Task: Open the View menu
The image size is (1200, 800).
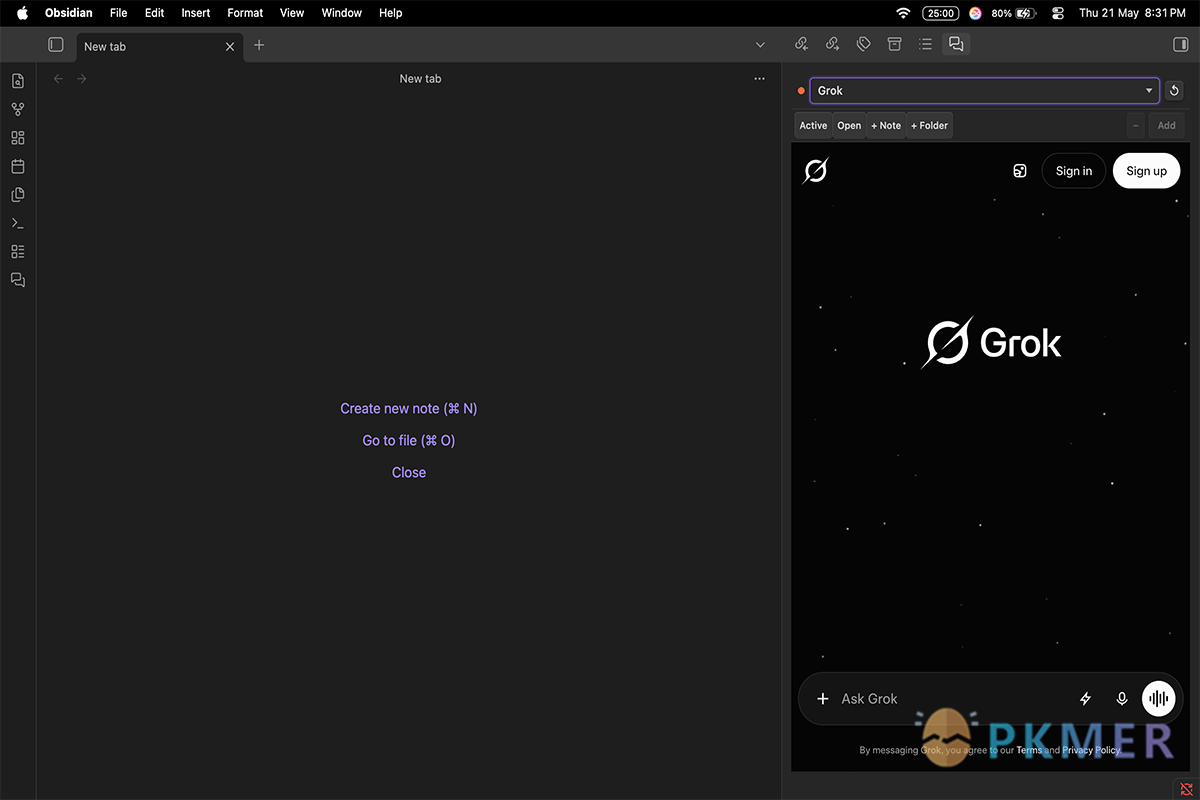Action: (292, 13)
